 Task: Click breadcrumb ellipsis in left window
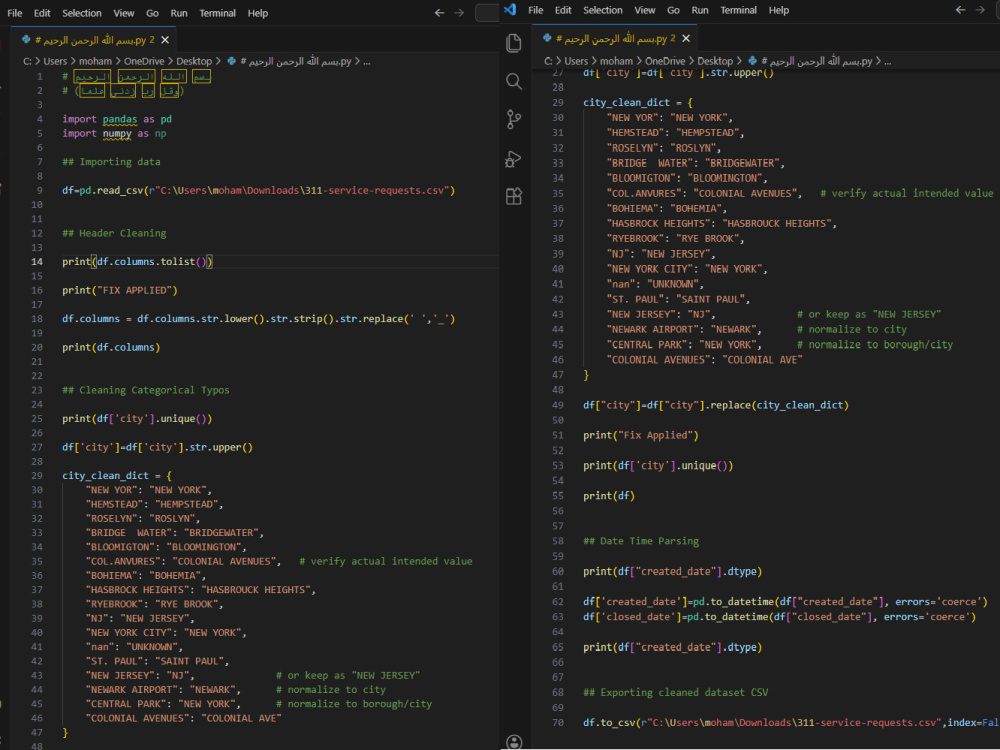(367, 61)
